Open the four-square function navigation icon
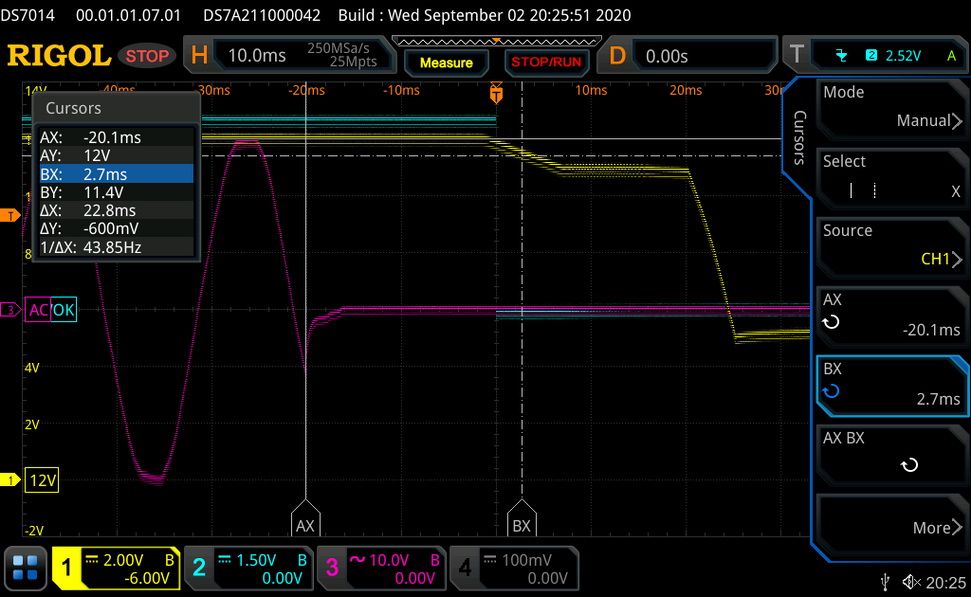The image size is (971, 597). click(25, 567)
